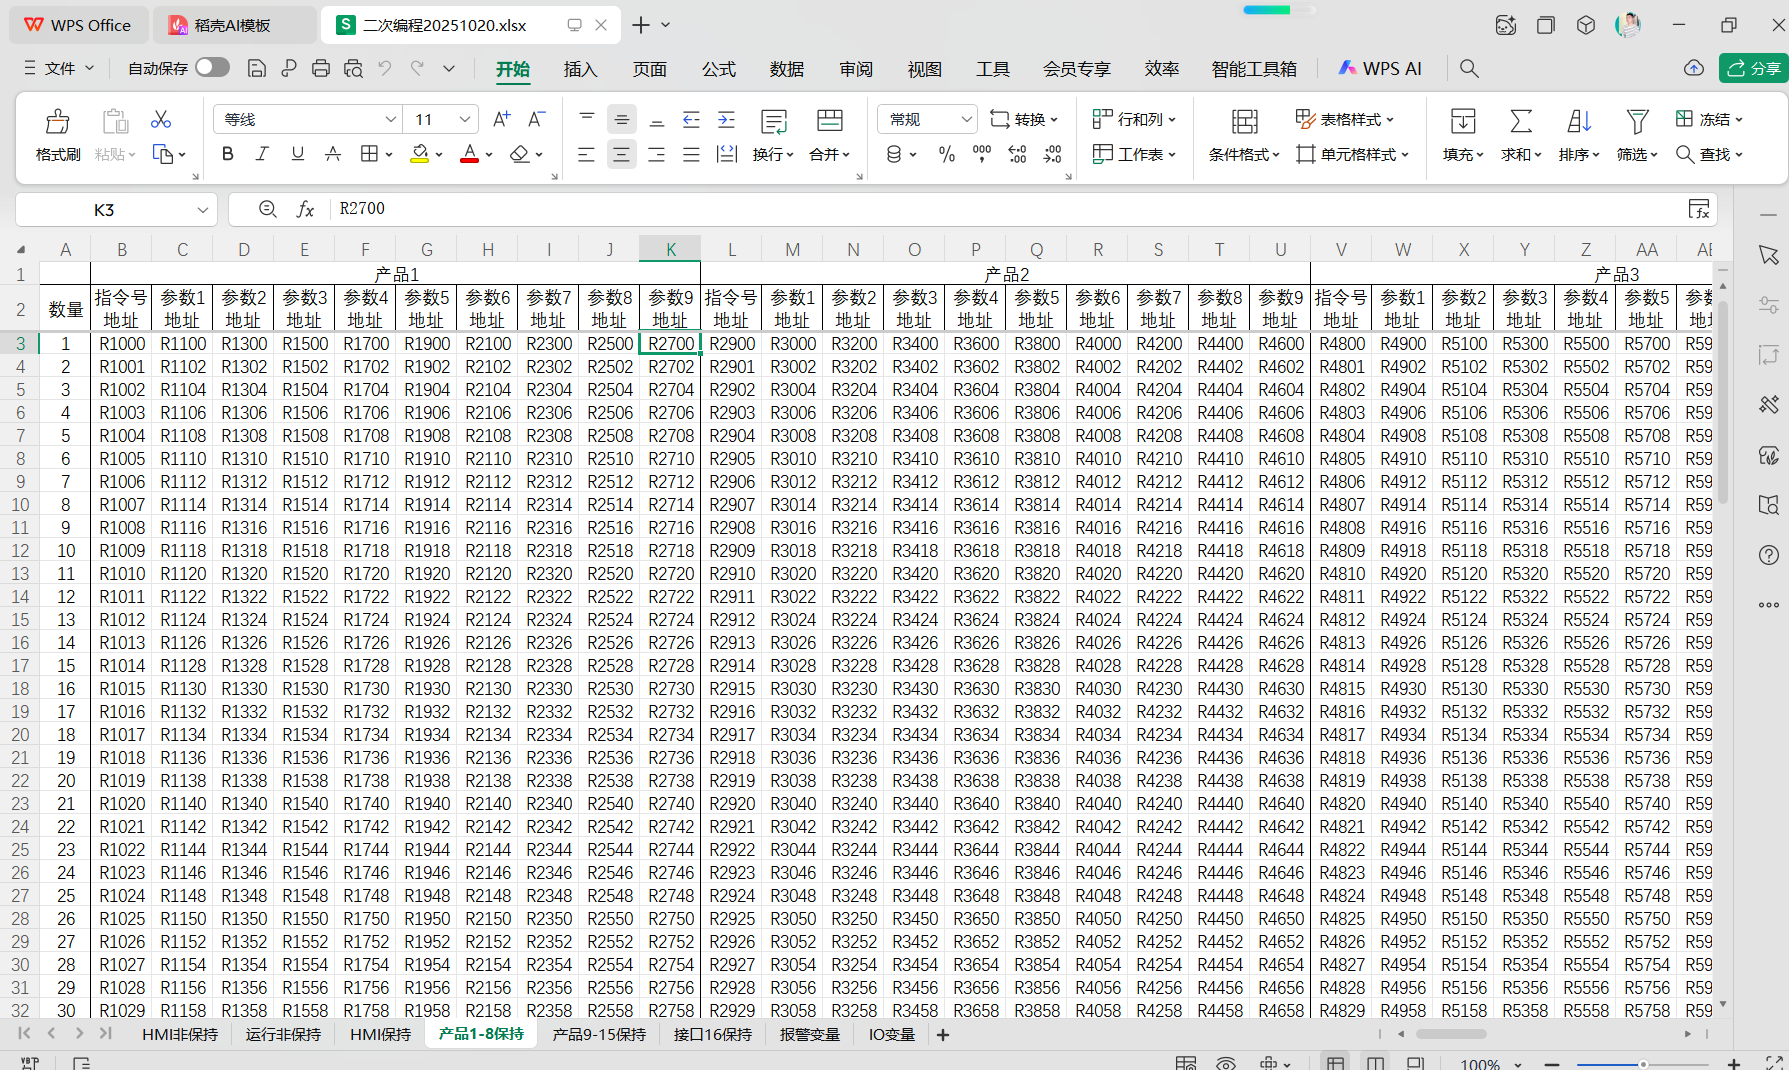The image size is (1789, 1070).
Task: Open the 插入 (Insert) ribbon tab
Action: [x=580, y=69]
